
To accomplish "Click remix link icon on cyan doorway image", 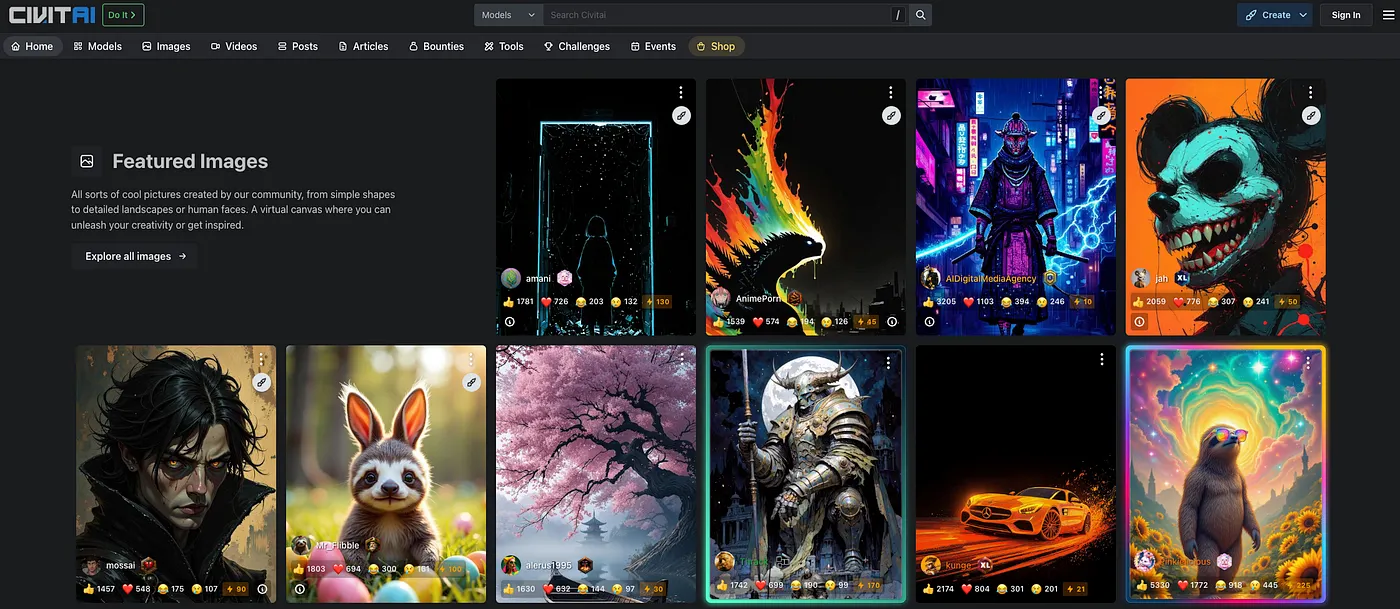I will (x=681, y=116).
